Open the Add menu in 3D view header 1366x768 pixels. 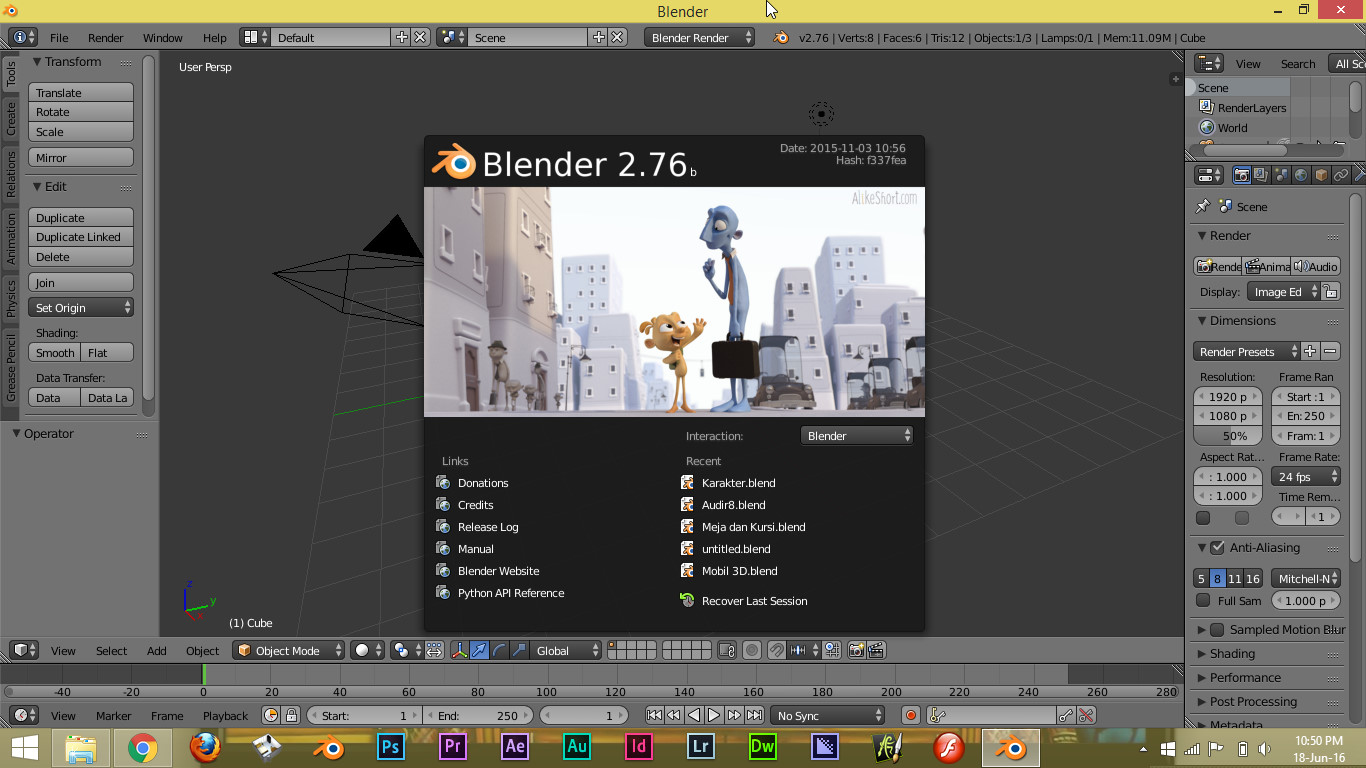tap(157, 650)
